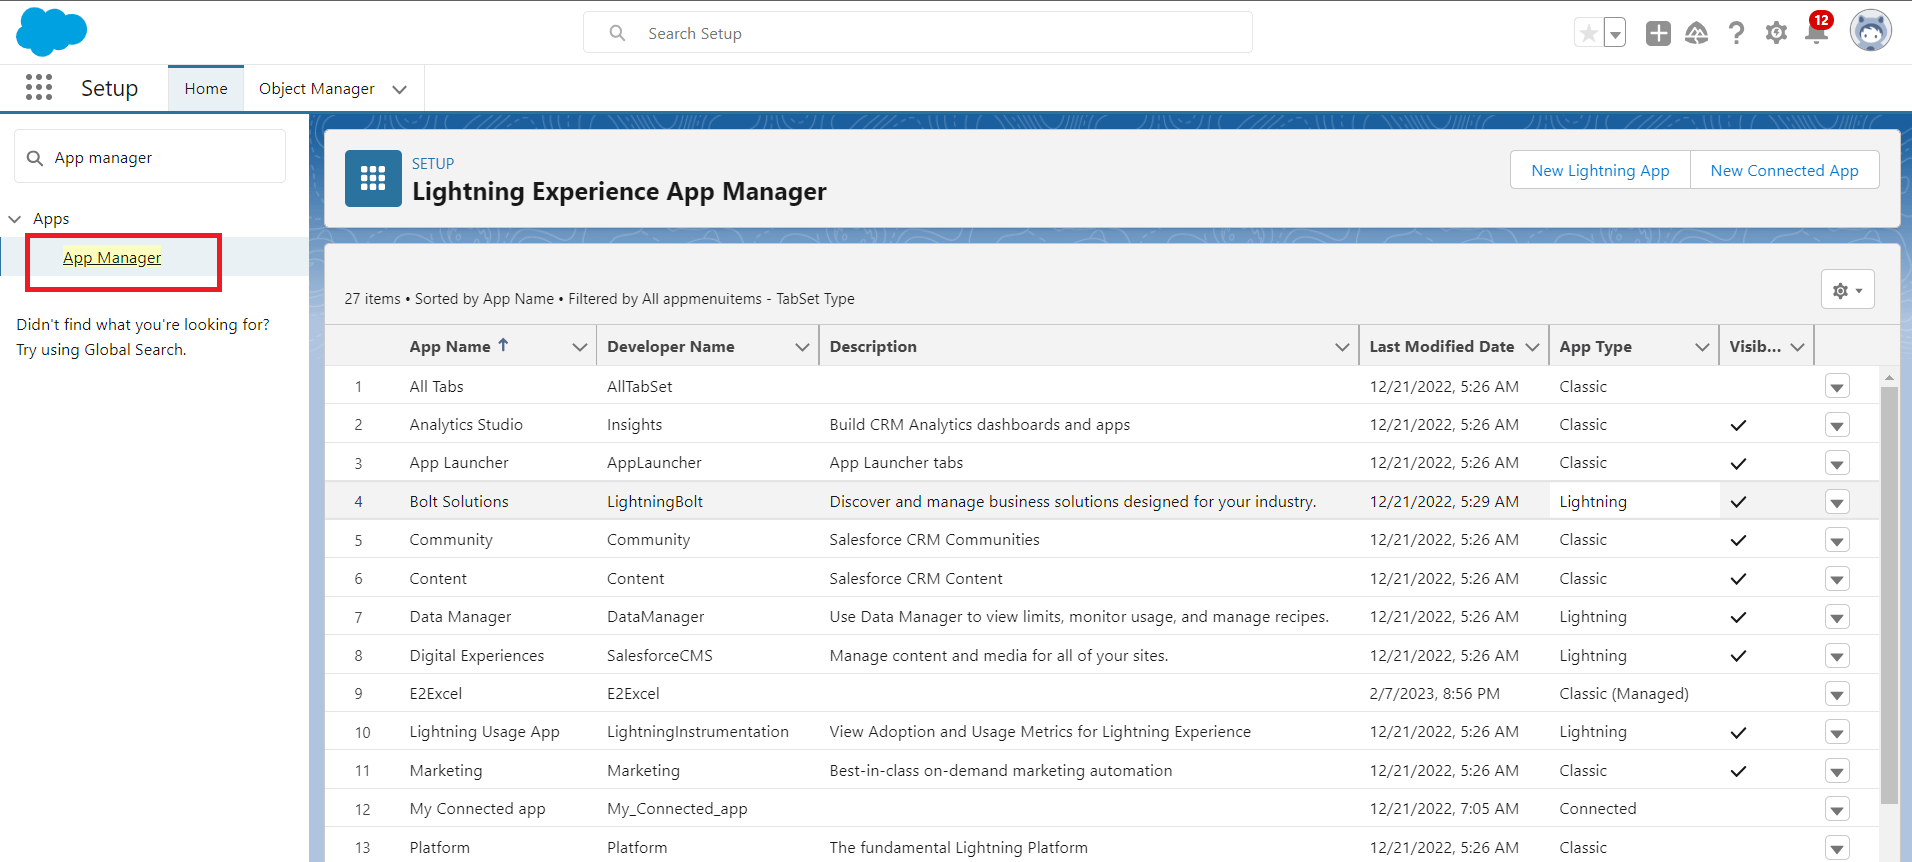Open row actions for Content
The image size is (1912, 862).
[x=1837, y=579]
